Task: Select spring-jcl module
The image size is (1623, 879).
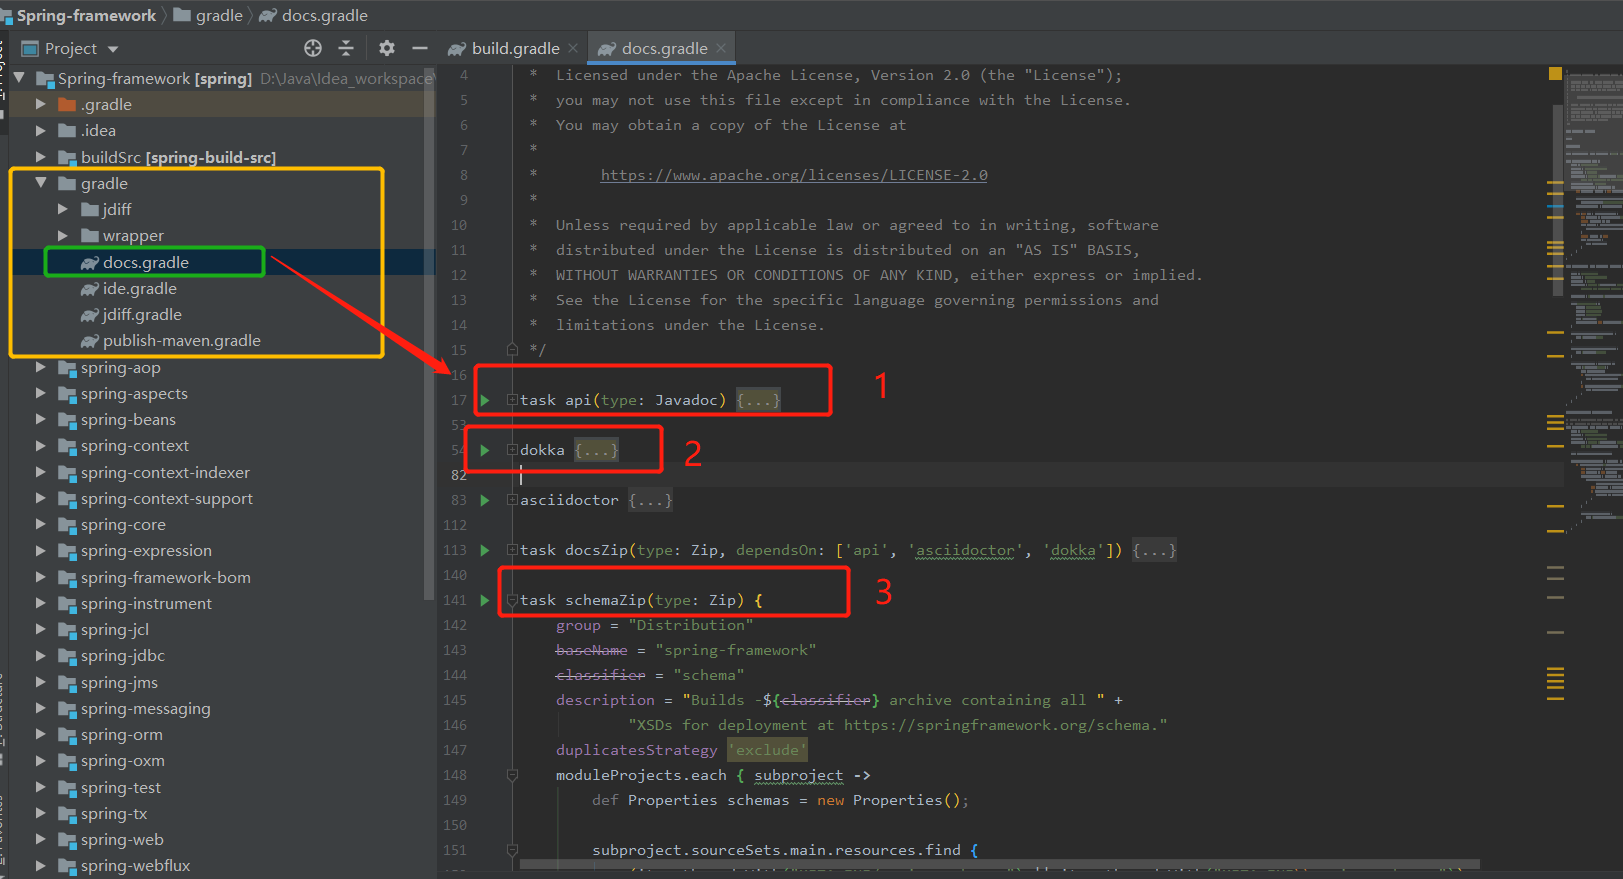Action: [x=114, y=629]
